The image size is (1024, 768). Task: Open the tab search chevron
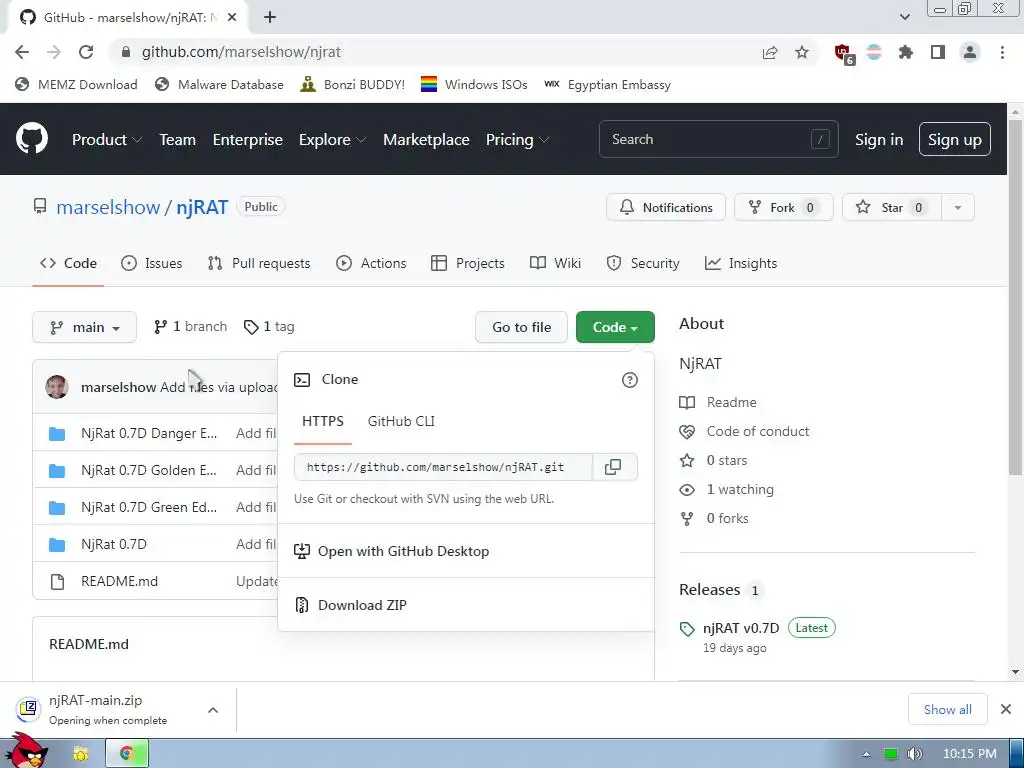click(904, 17)
